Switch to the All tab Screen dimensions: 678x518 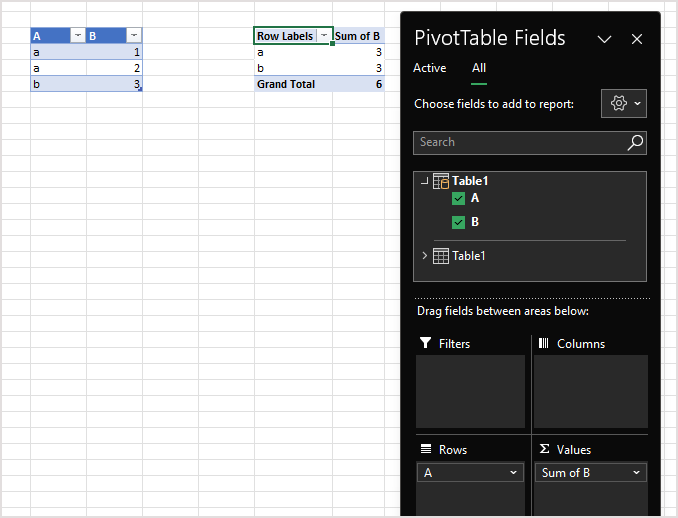[x=479, y=68]
